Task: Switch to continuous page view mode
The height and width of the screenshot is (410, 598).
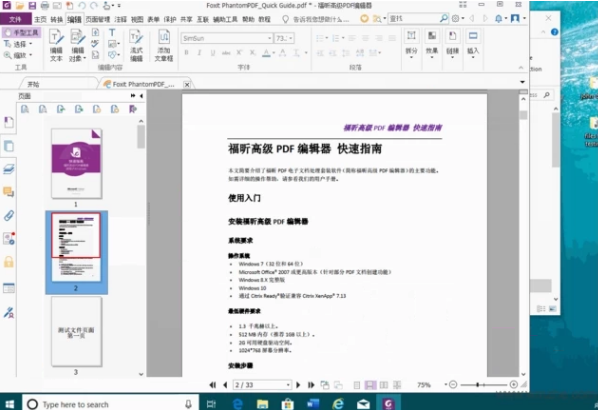Action: (x=370, y=385)
